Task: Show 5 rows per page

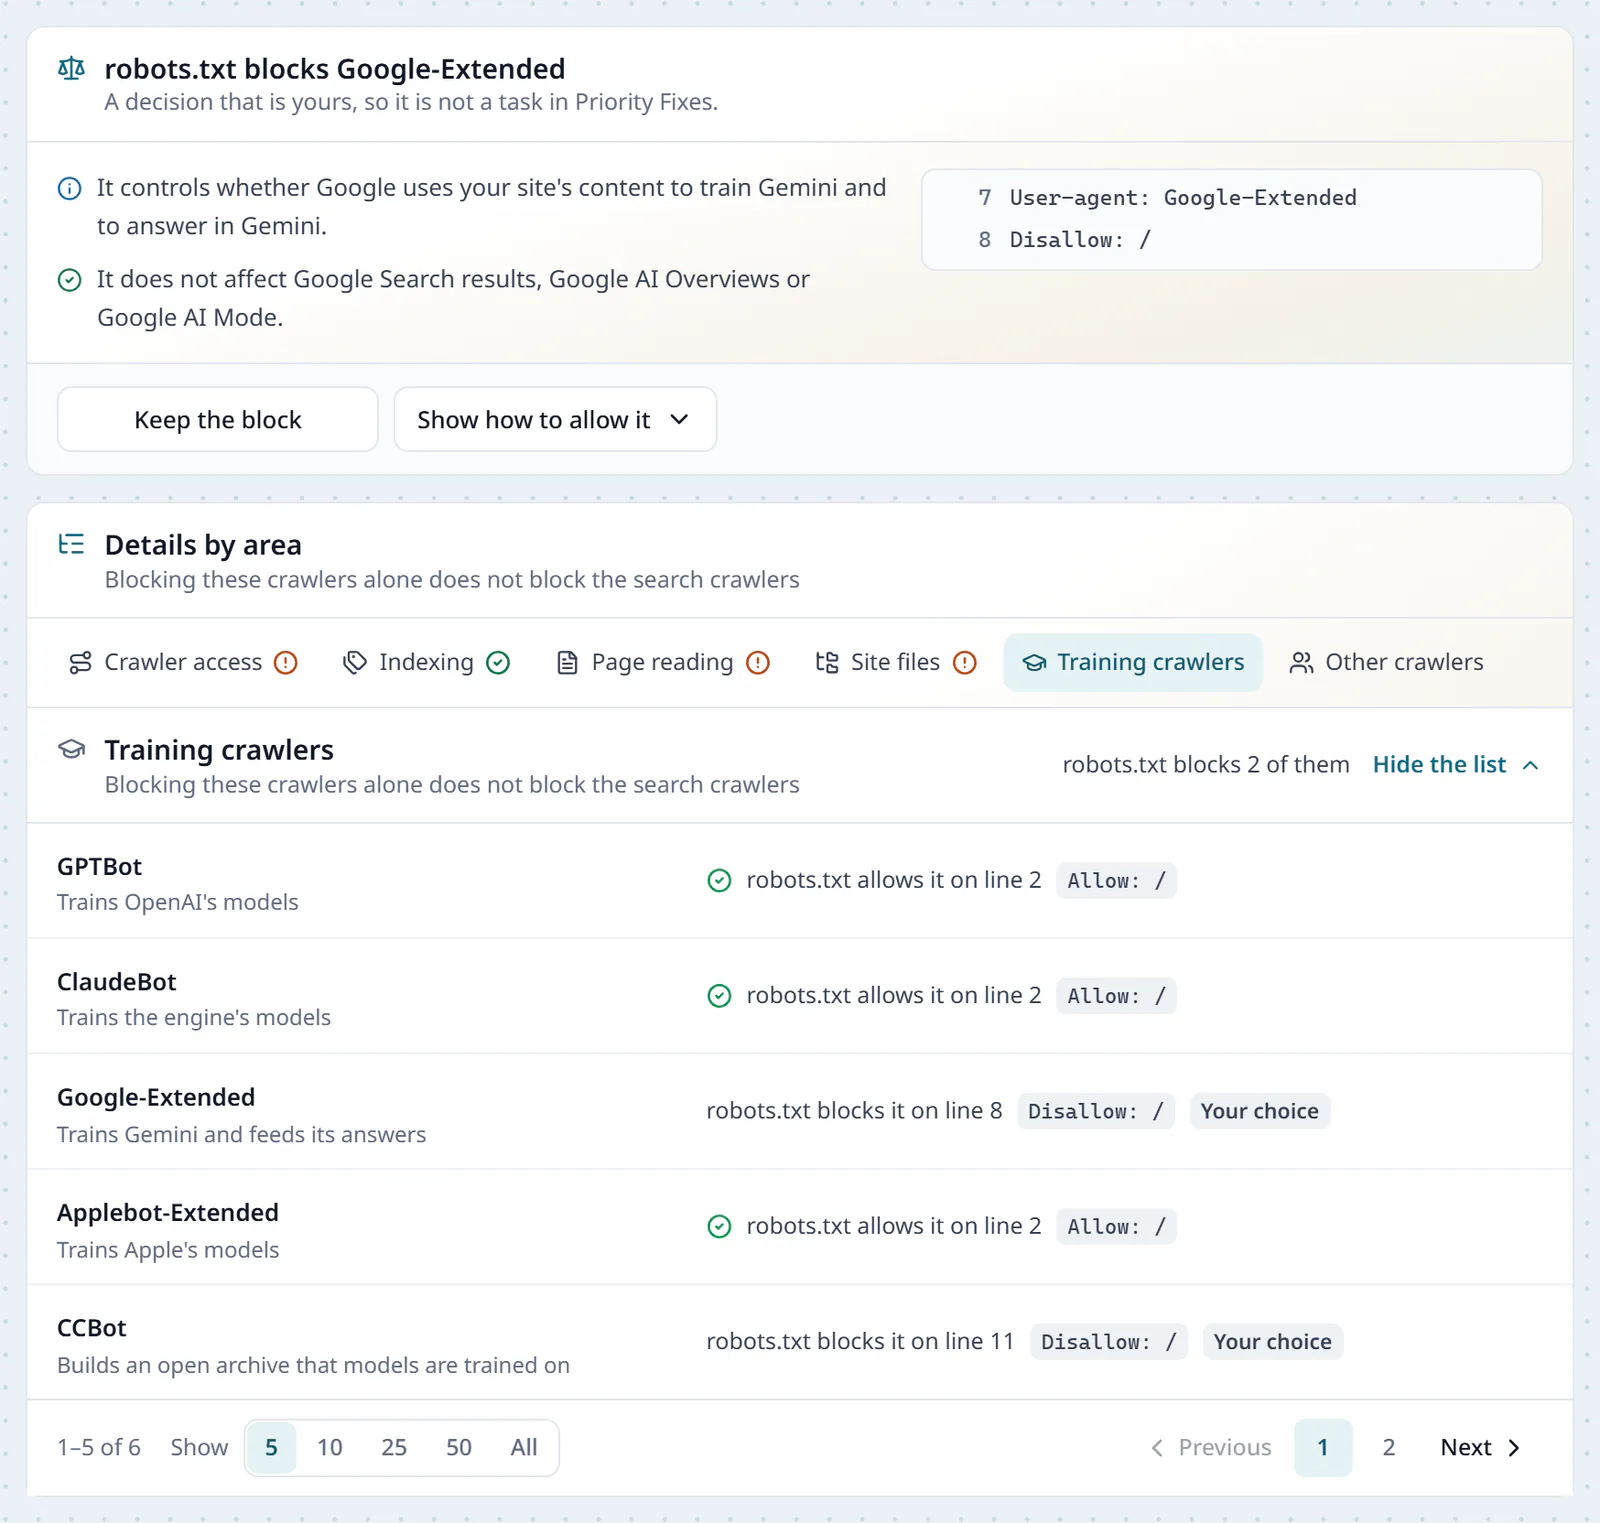Action: point(271,1448)
